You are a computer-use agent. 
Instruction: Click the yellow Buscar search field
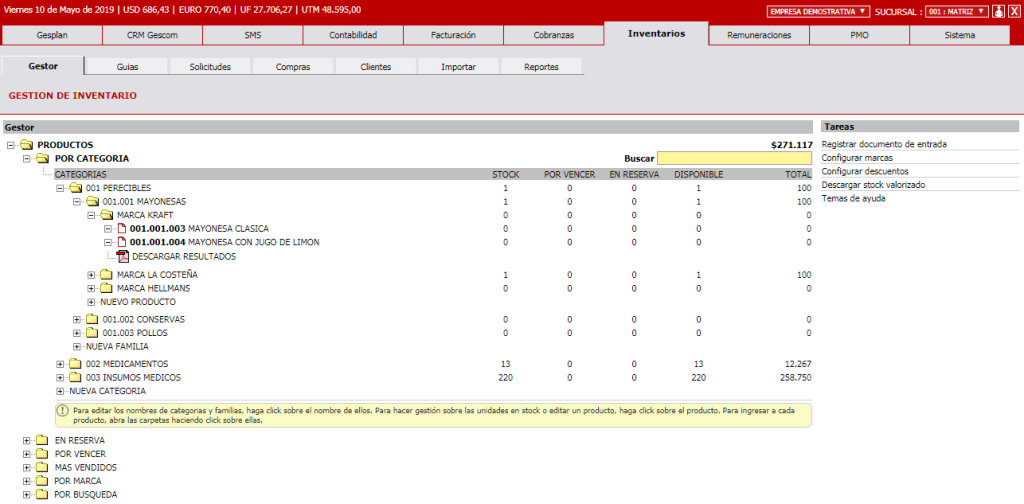coord(734,158)
